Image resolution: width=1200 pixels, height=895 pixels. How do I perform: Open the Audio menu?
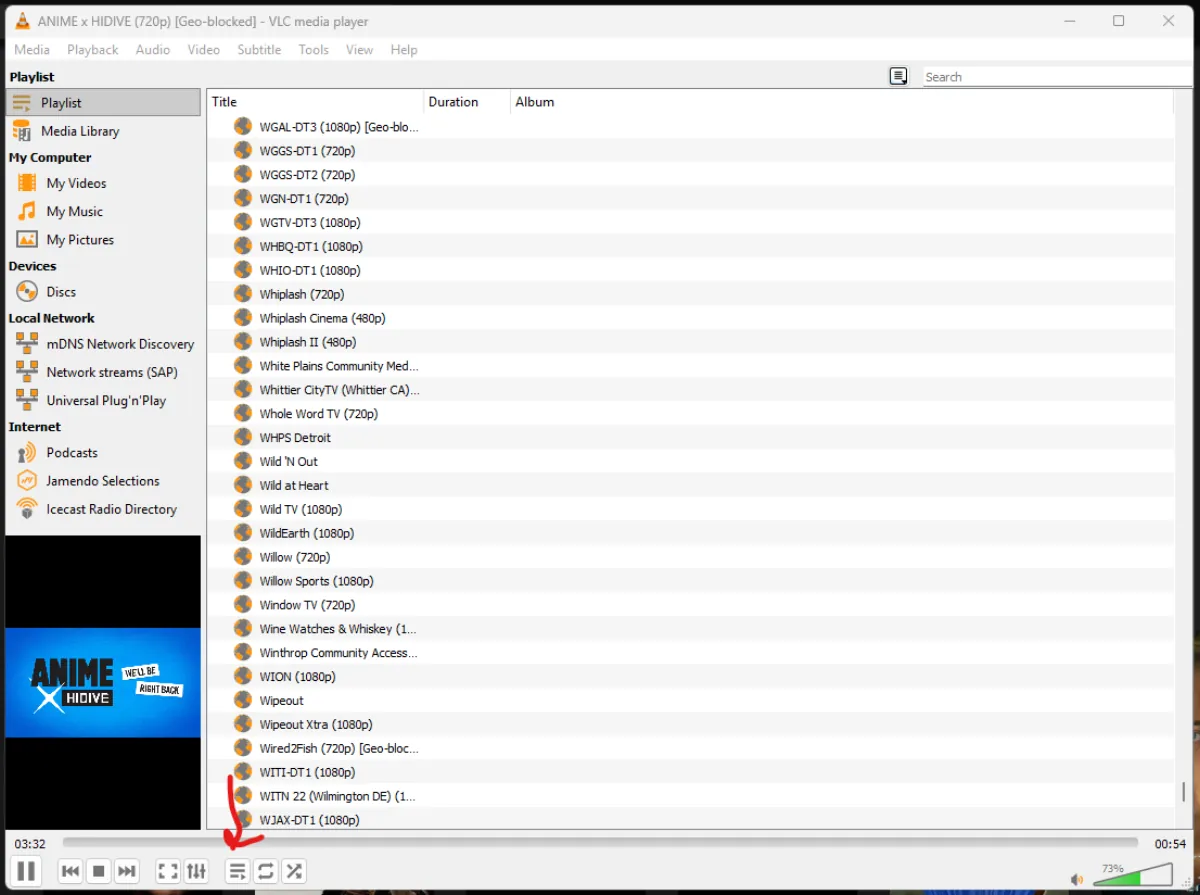click(x=153, y=50)
